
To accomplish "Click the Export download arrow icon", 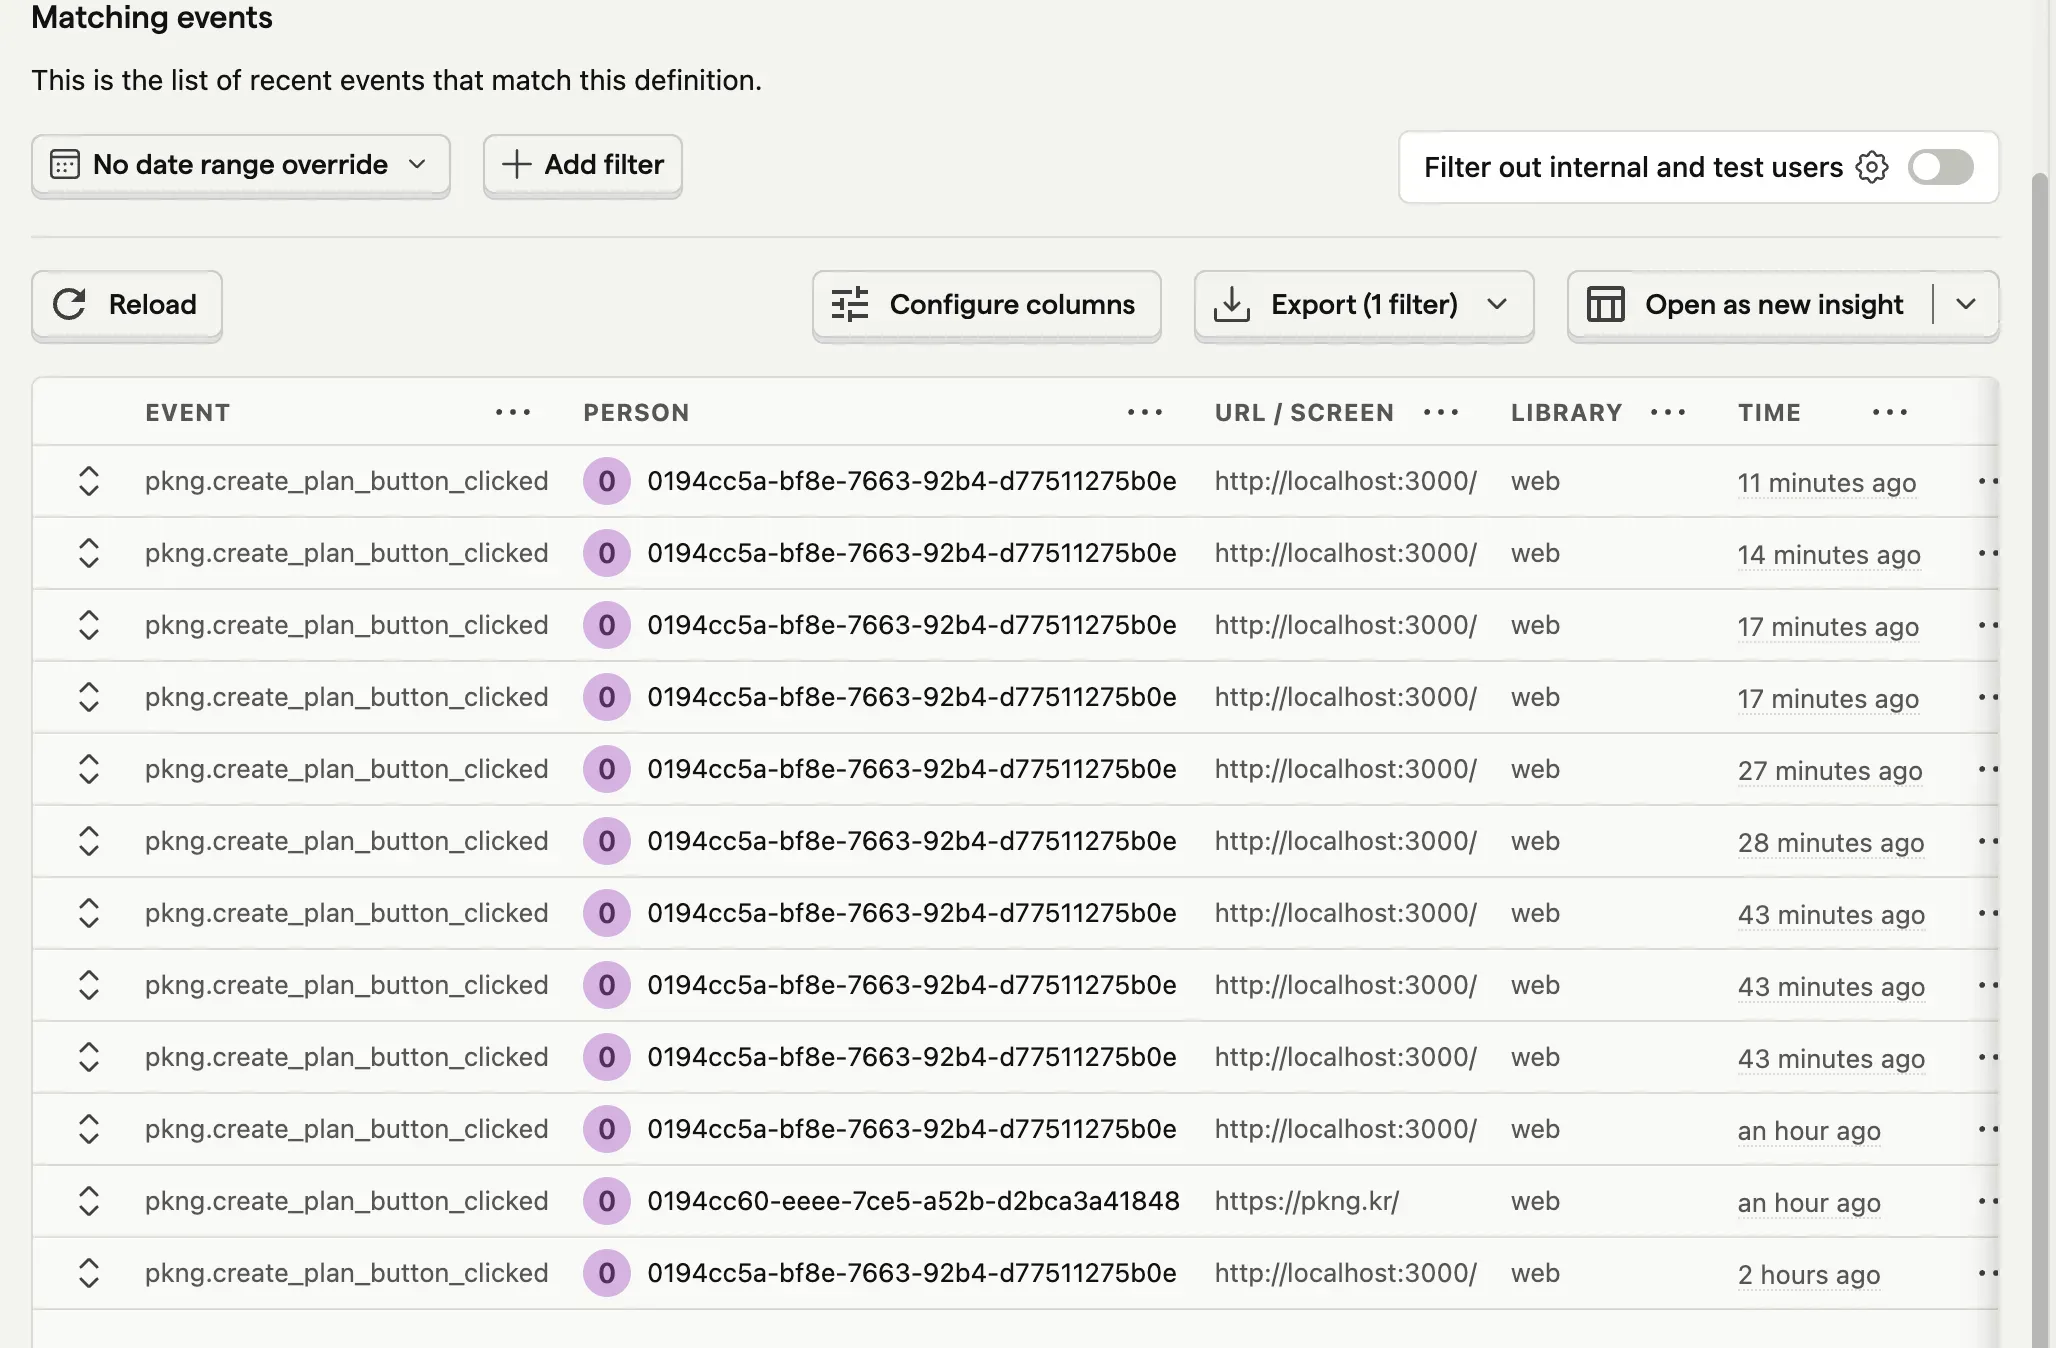I will click(x=1231, y=304).
